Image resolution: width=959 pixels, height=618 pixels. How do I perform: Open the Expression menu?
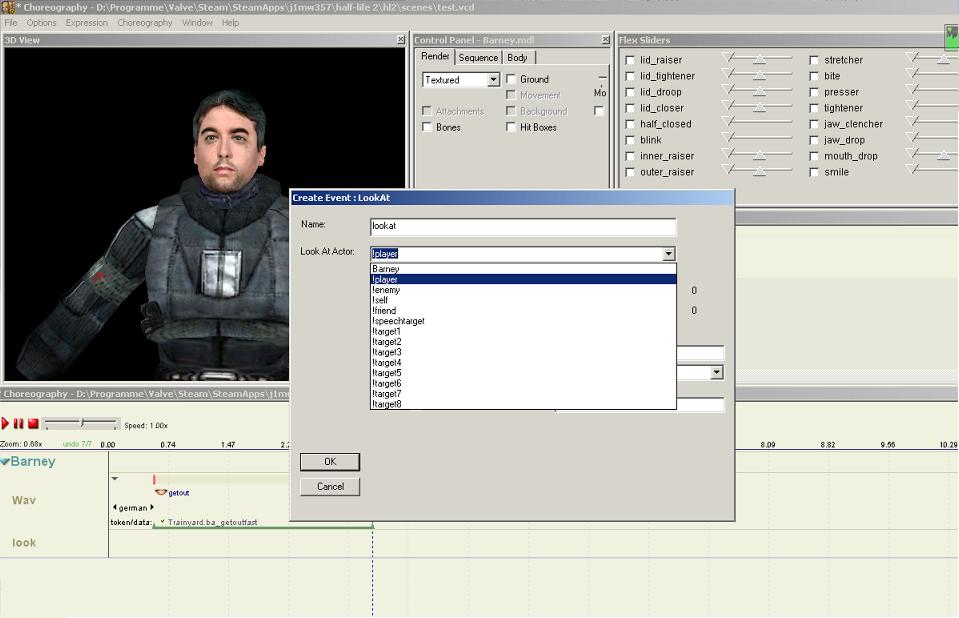(x=87, y=23)
